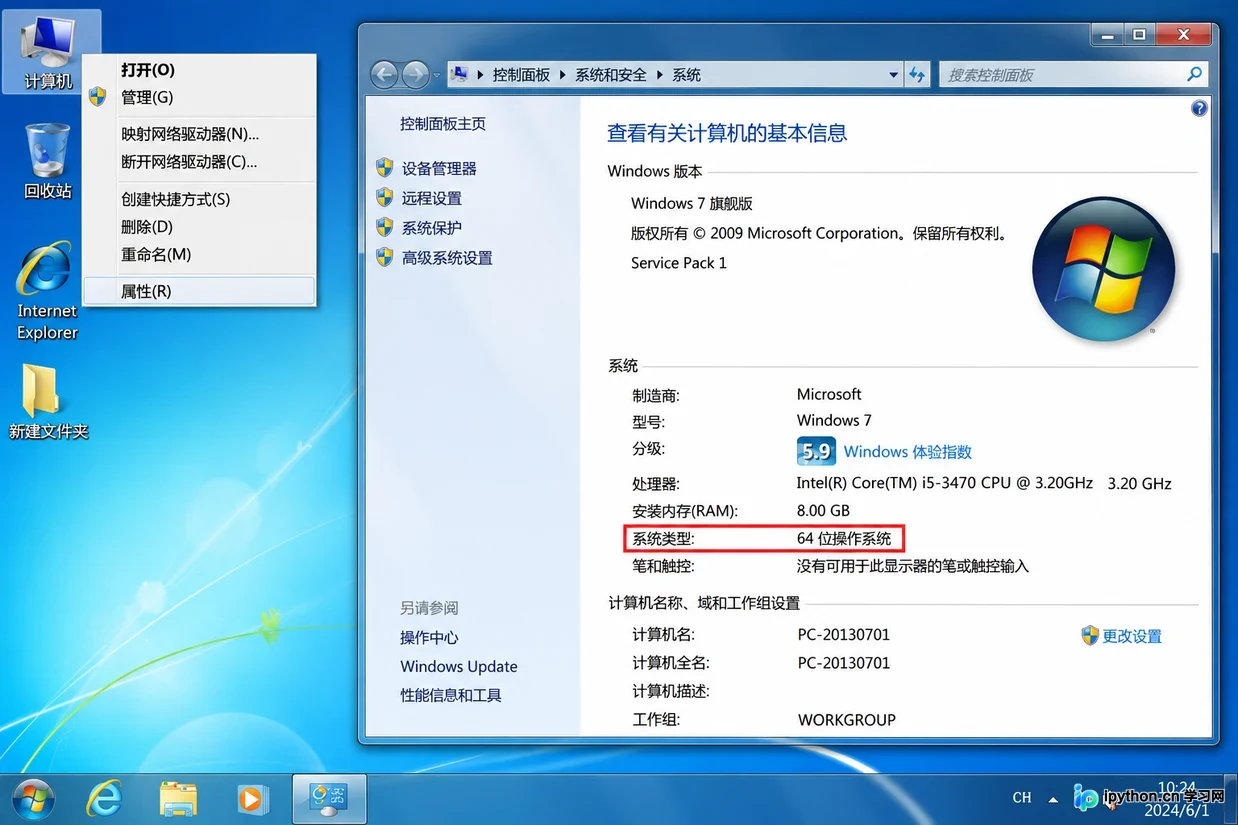Click the forward navigation arrow
The width and height of the screenshot is (1238, 825).
(415, 75)
